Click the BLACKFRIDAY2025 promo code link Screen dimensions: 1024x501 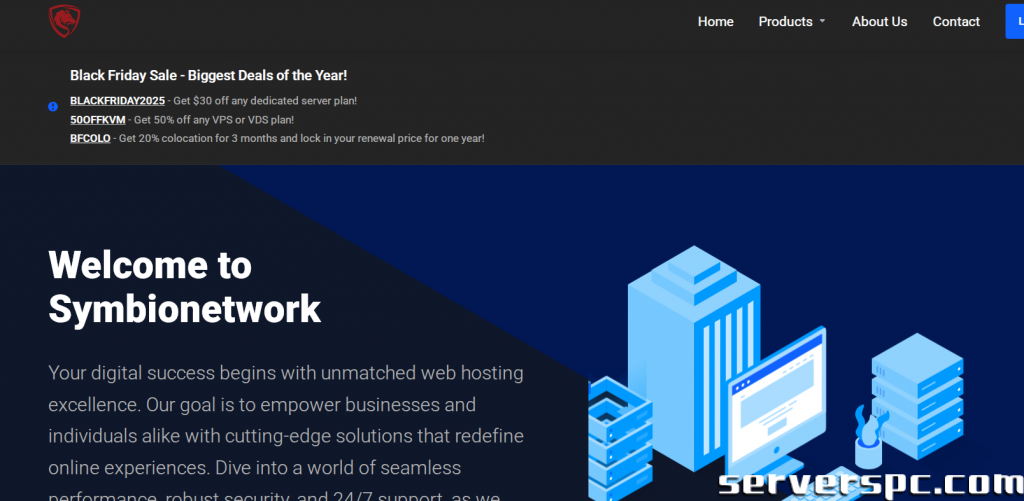[x=117, y=101]
